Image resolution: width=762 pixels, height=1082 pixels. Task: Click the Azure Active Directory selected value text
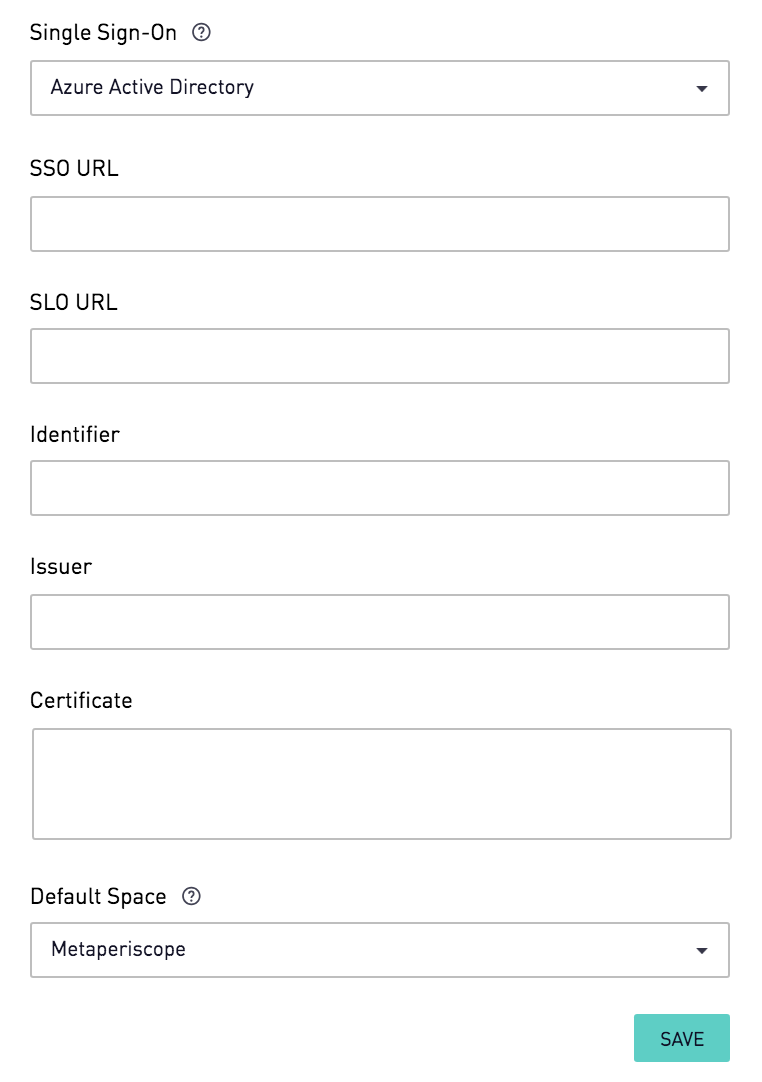tap(152, 87)
